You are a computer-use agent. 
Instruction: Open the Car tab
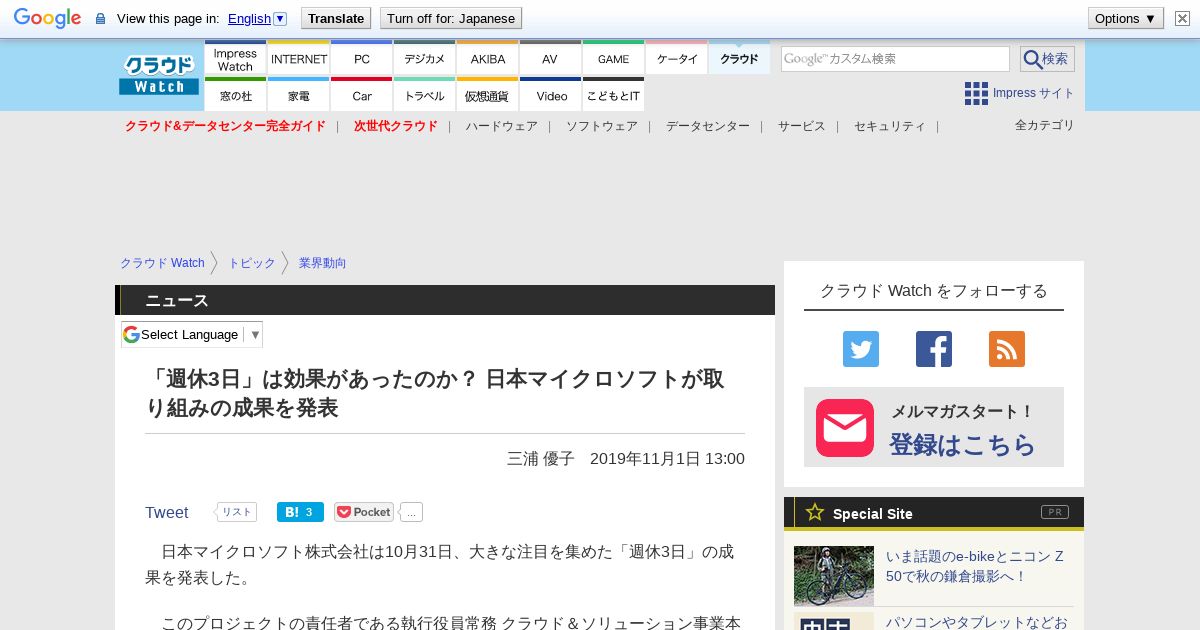362,95
